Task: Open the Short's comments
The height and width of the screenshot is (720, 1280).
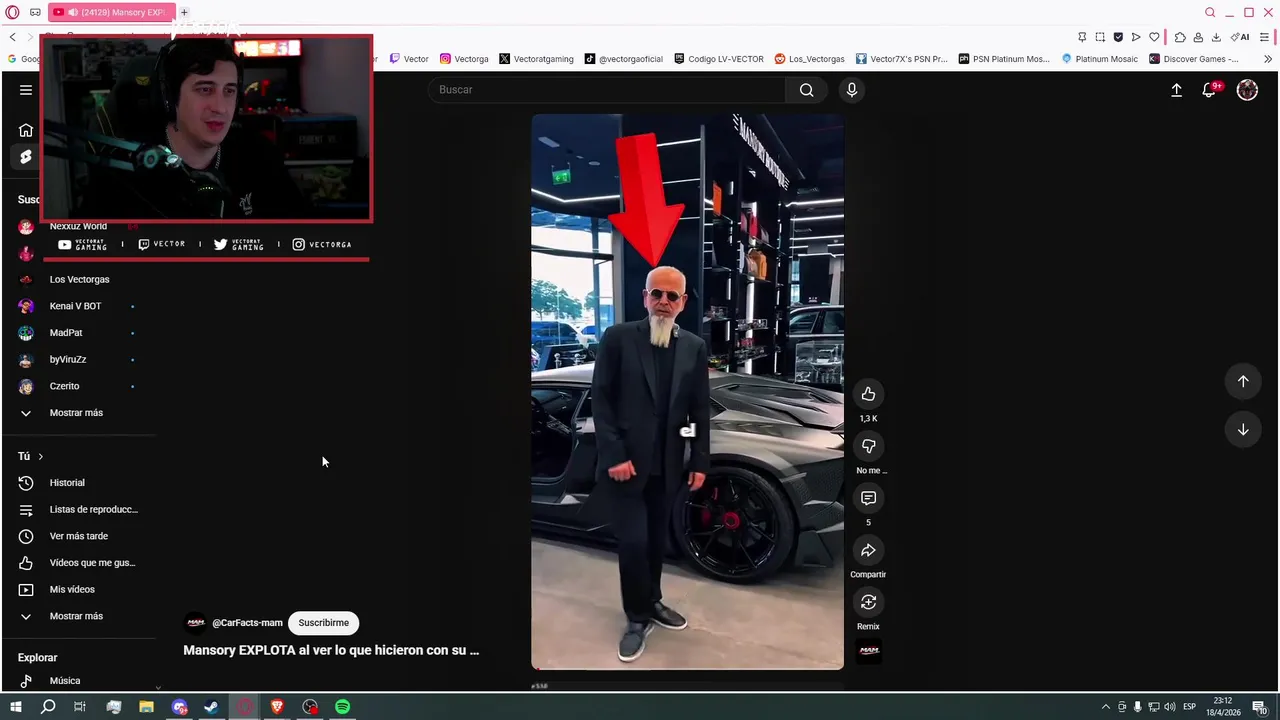Action: click(868, 498)
